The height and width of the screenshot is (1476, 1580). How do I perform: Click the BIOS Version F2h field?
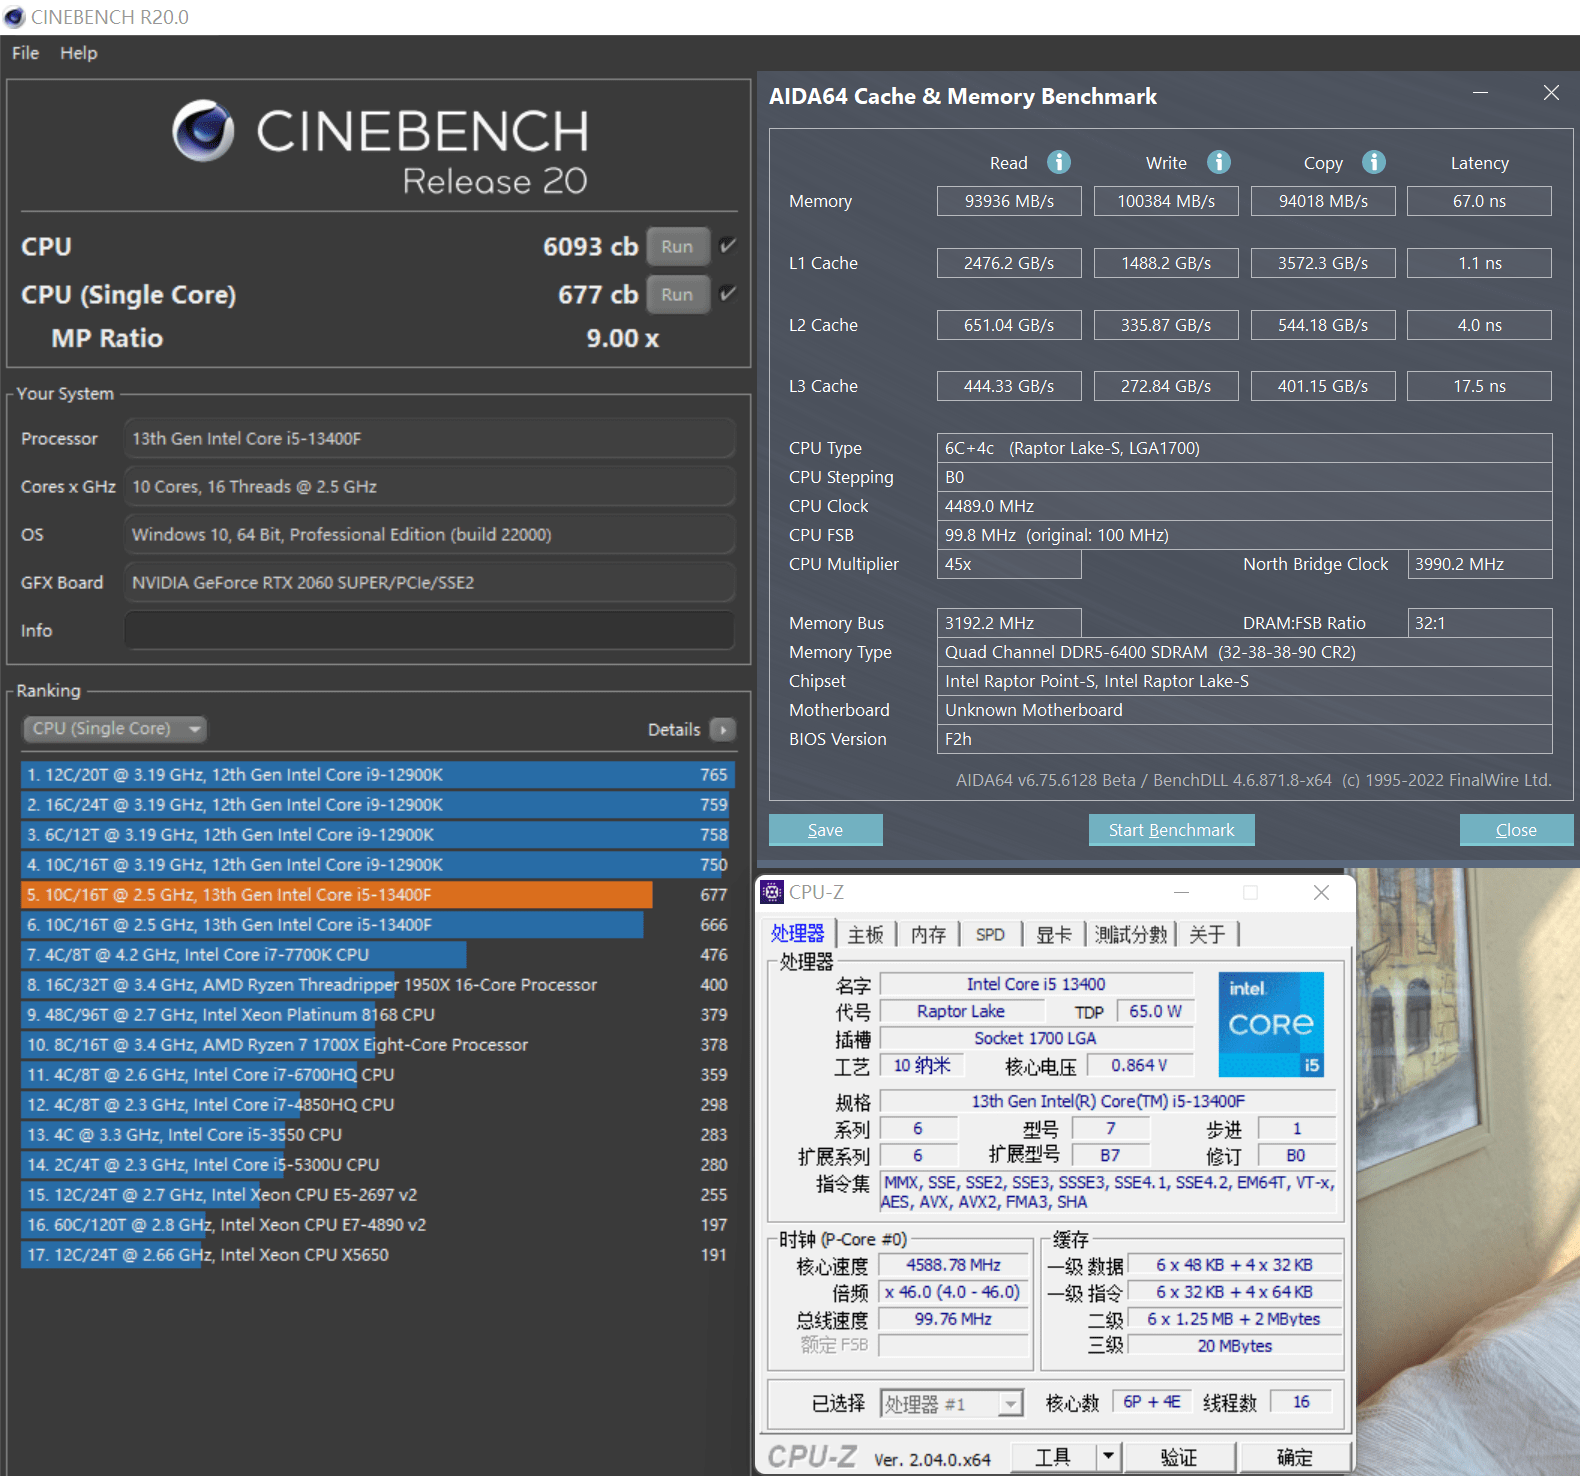[1245, 739]
